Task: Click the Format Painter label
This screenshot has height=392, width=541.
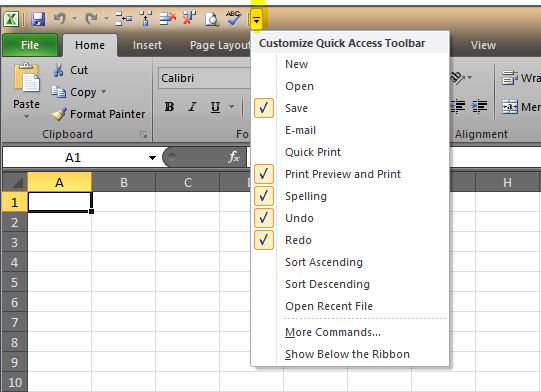Action: pos(108,114)
